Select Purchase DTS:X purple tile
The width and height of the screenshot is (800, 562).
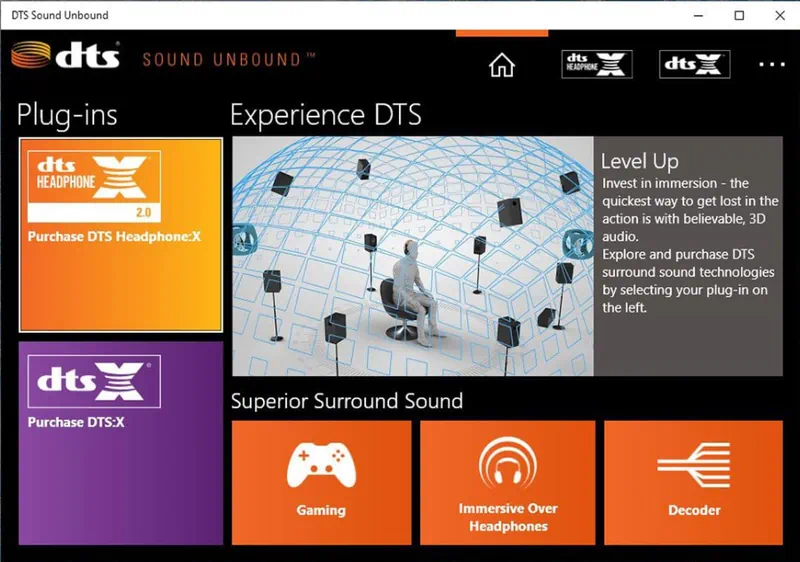[x=121, y=443]
